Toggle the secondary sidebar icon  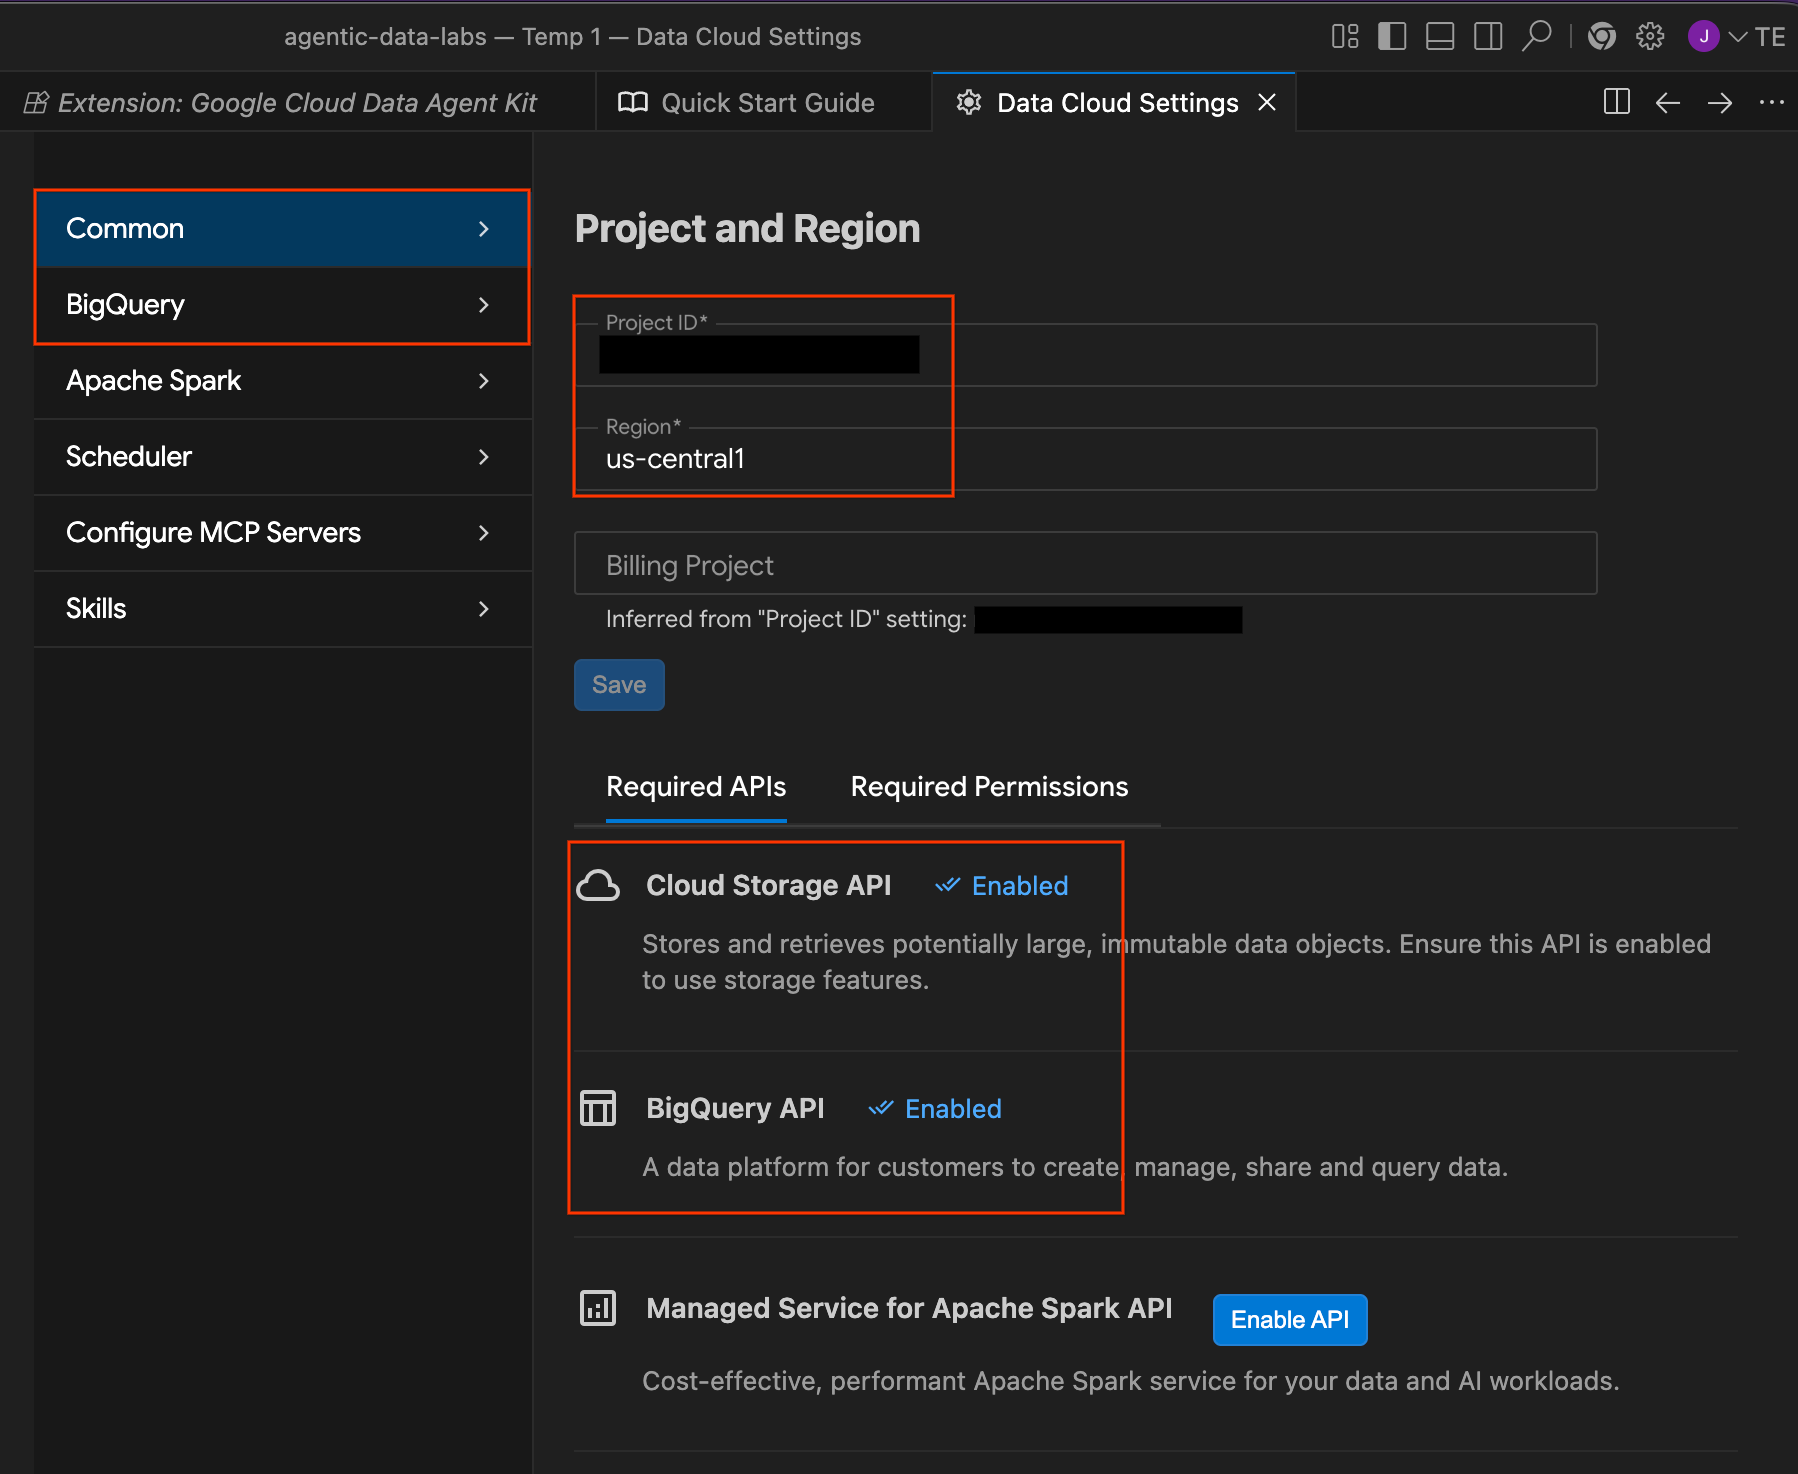[1488, 37]
